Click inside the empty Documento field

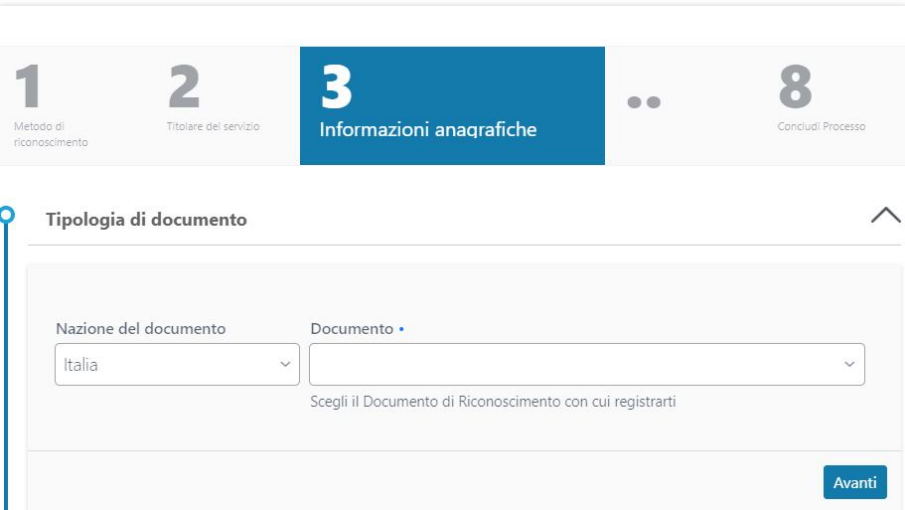(x=570, y=365)
